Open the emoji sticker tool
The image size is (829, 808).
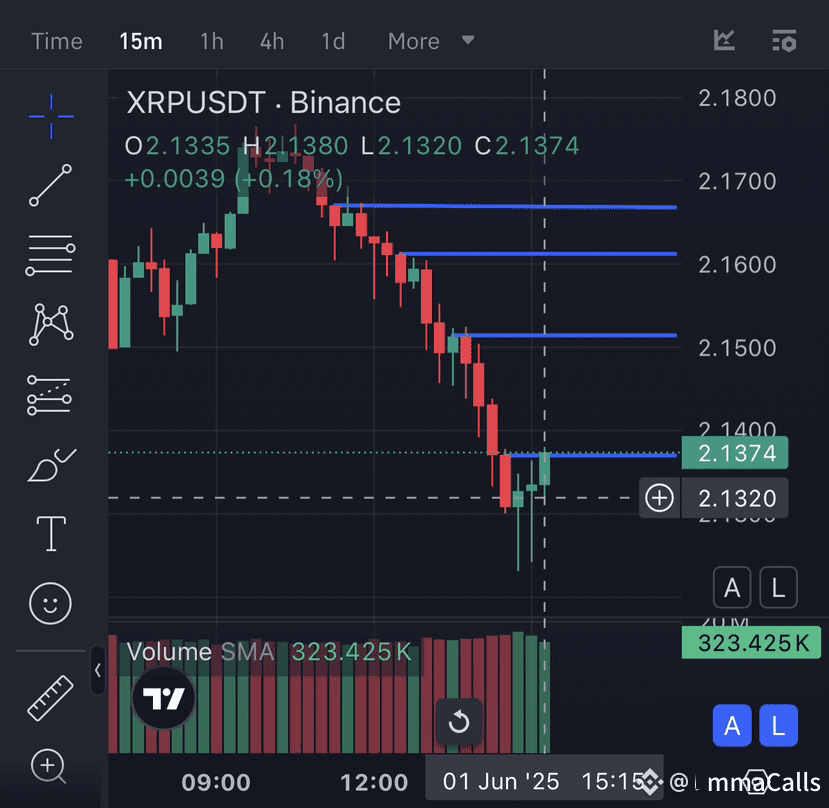coord(50,603)
